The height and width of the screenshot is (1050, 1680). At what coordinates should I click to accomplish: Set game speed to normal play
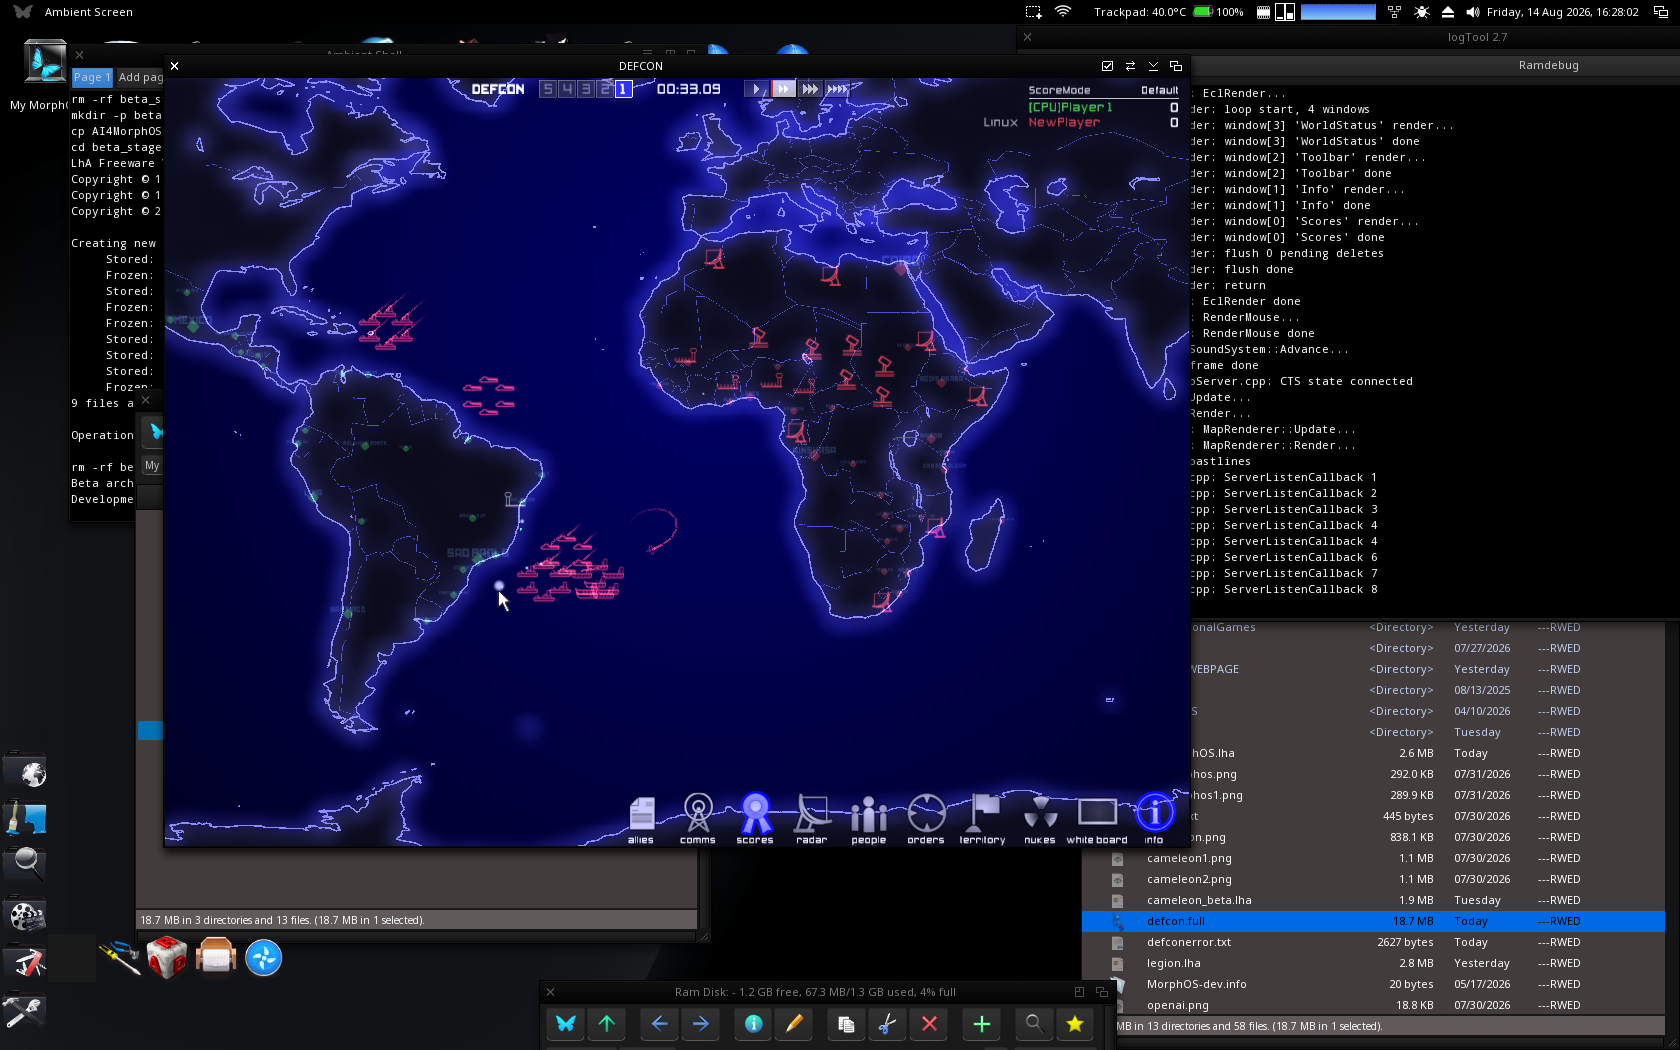(x=757, y=89)
